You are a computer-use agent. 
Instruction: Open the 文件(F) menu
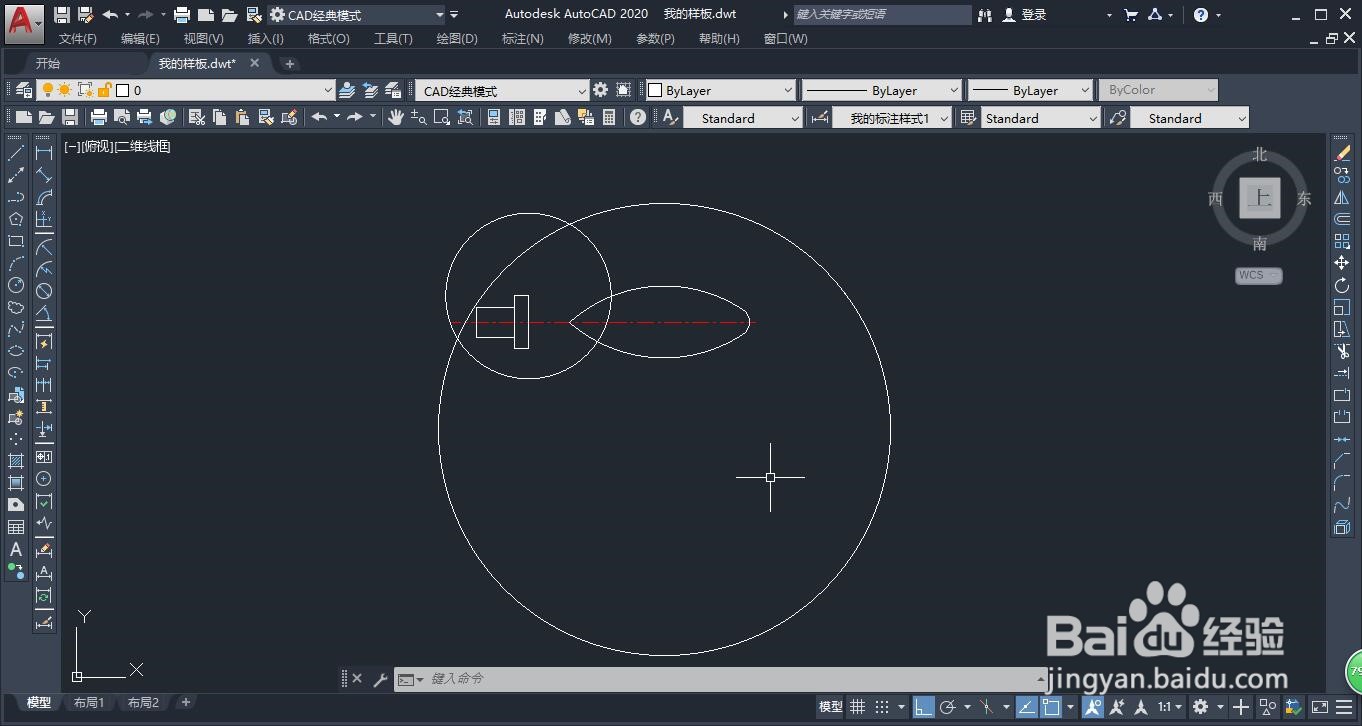pyautogui.click(x=78, y=38)
